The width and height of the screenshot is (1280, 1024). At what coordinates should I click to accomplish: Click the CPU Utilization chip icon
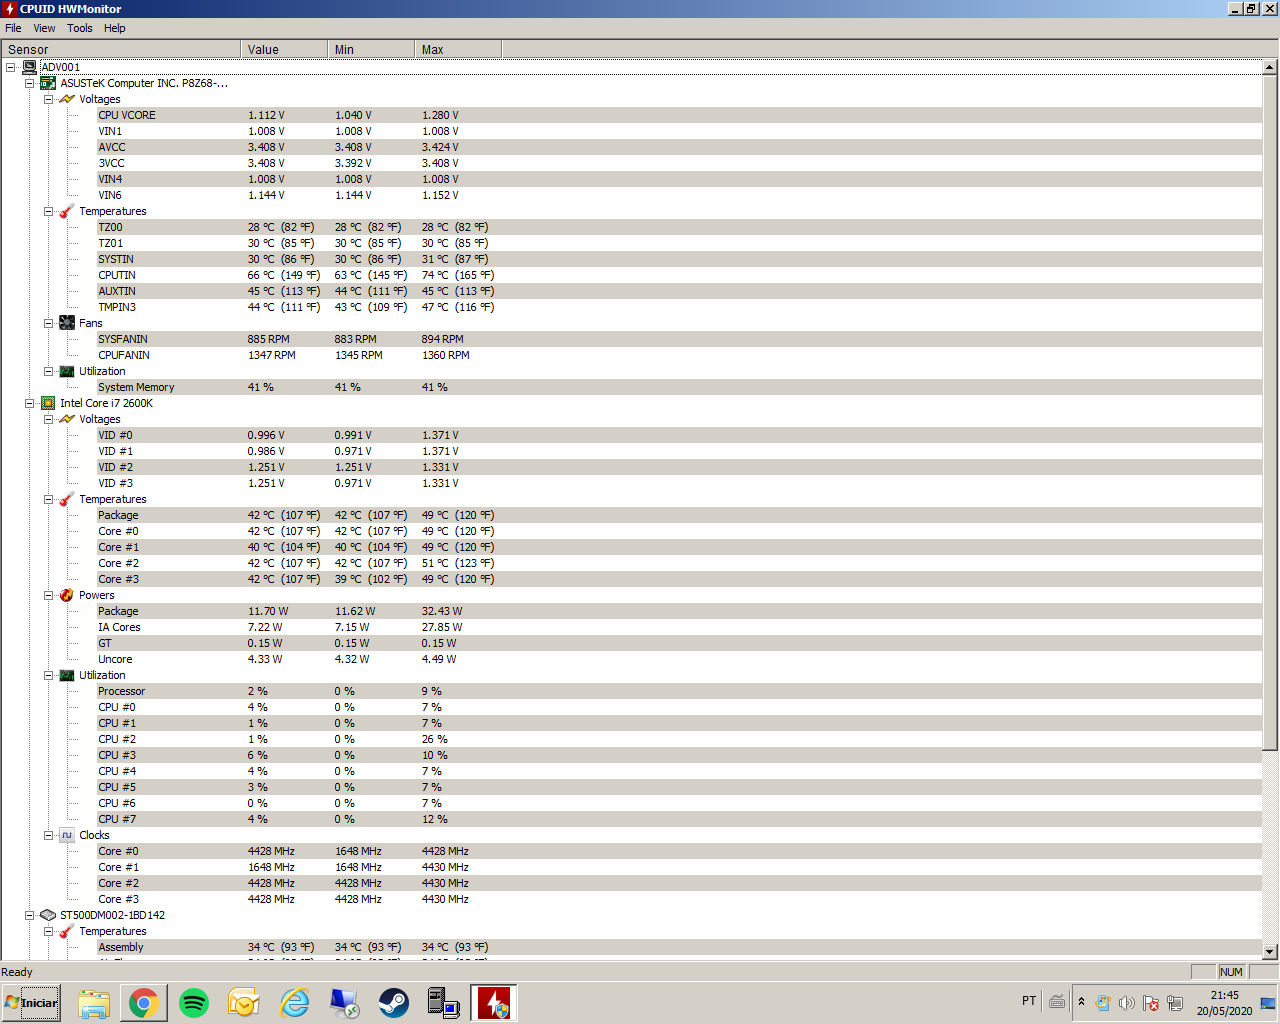click(x=67, y=675)
